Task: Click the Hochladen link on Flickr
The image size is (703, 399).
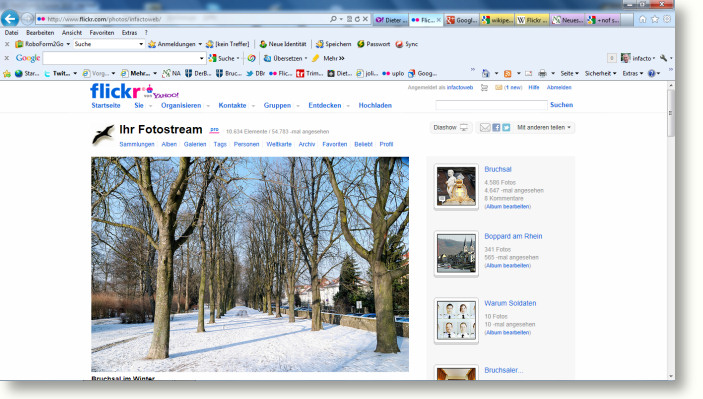Action: 375,105
